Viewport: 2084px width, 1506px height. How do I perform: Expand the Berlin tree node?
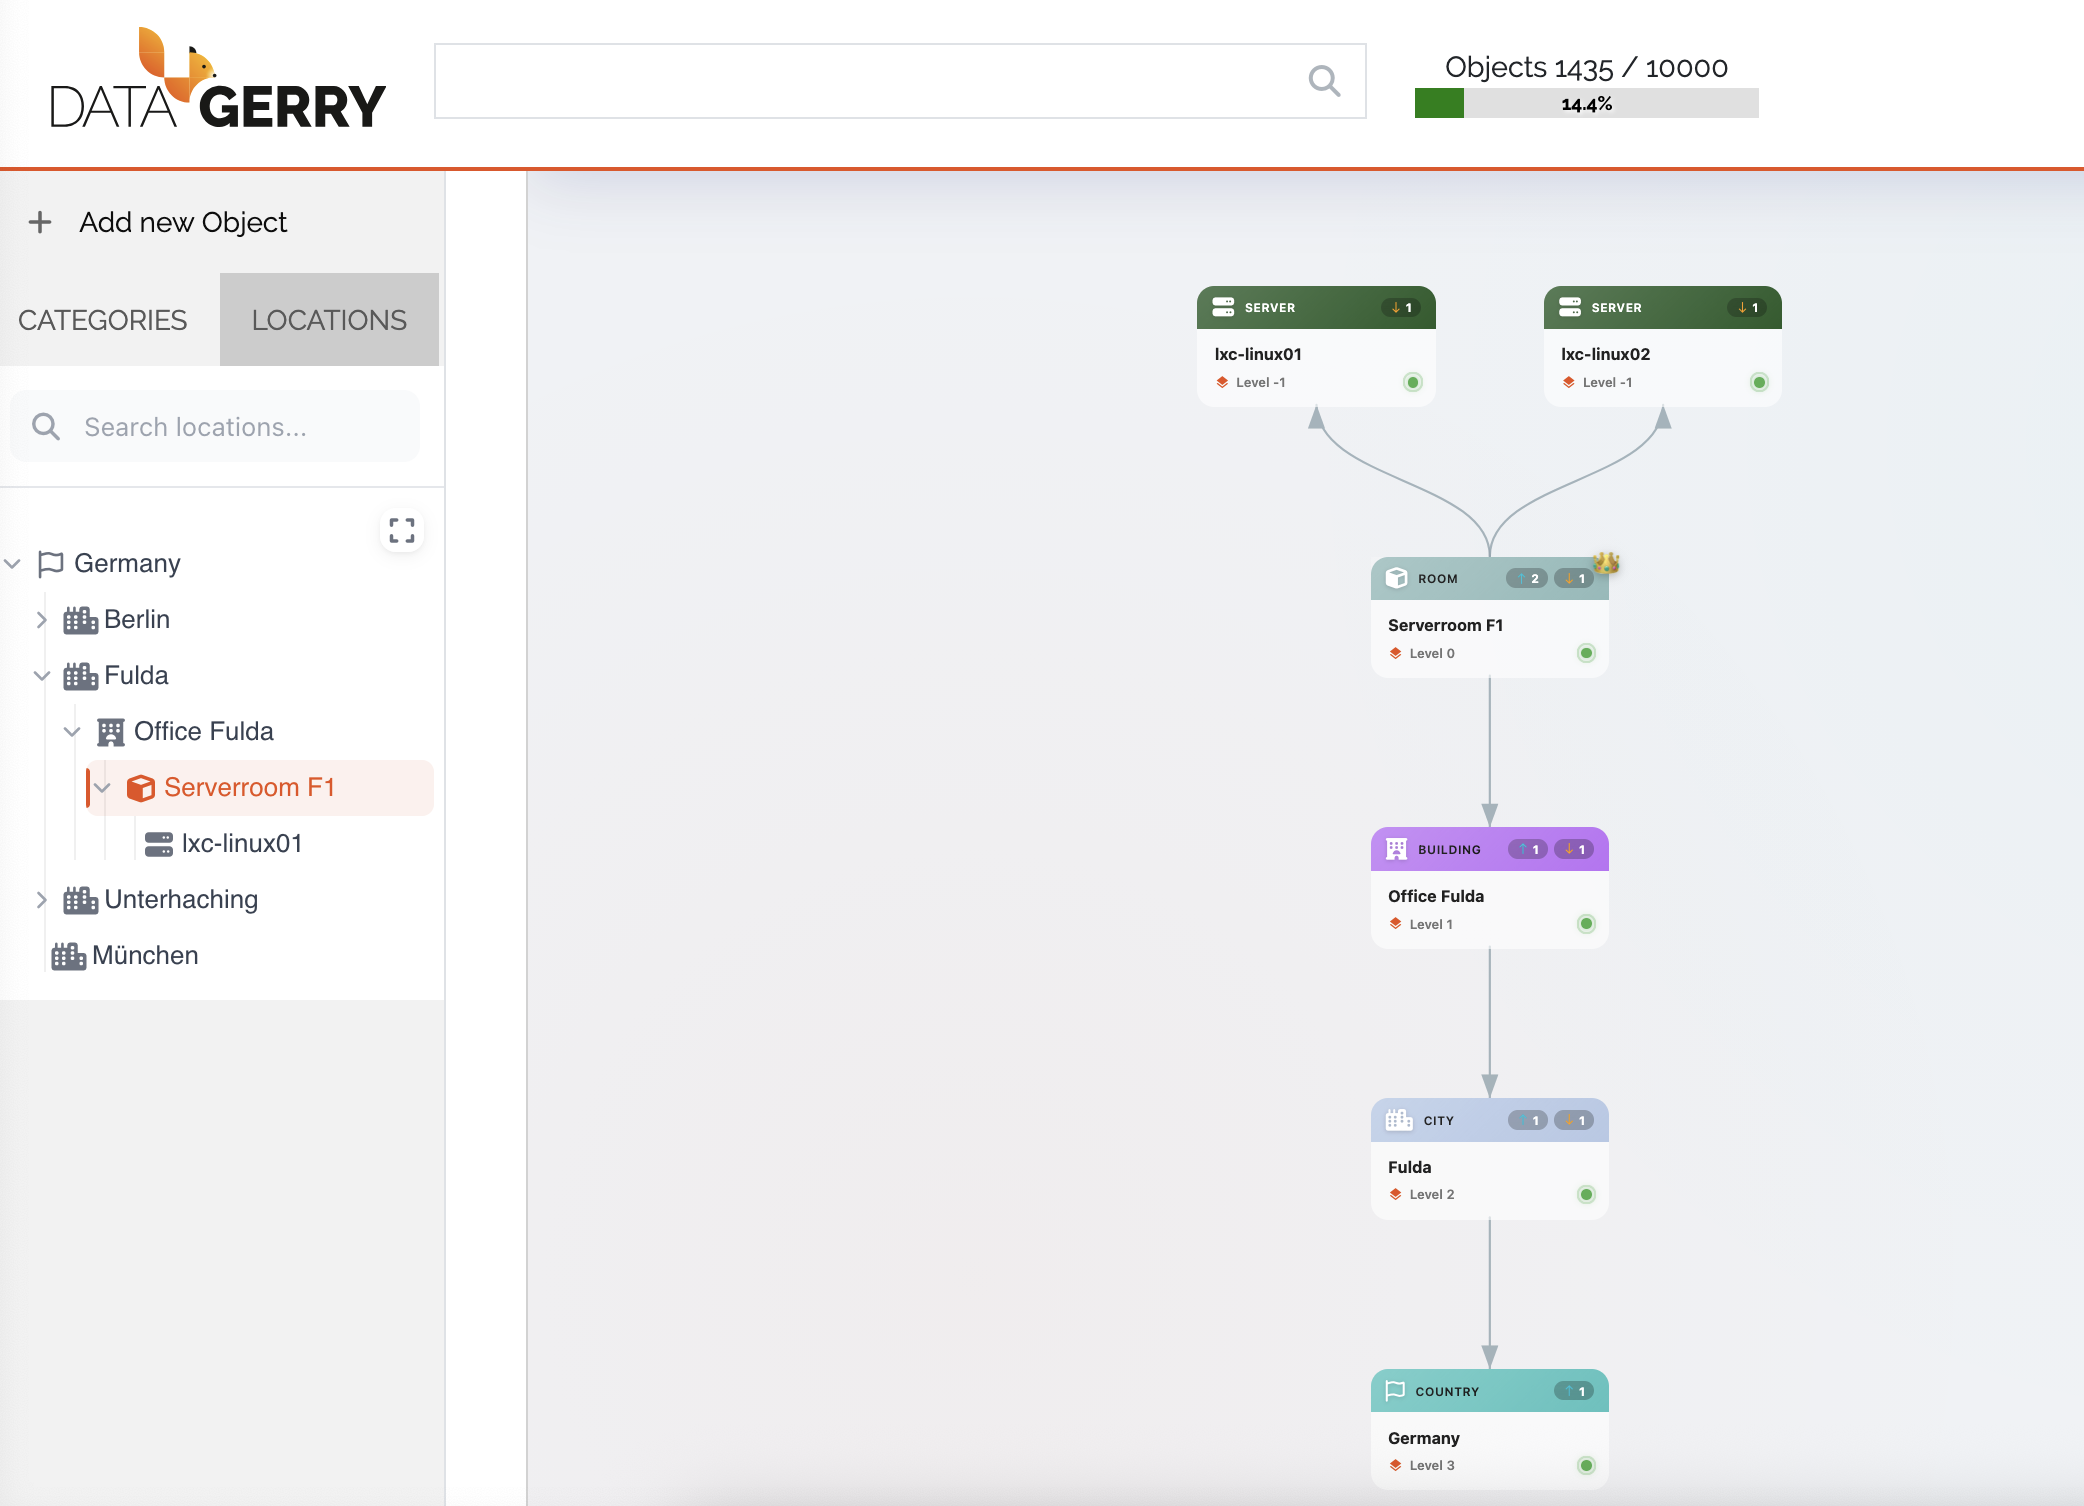(x=41, y=620)
